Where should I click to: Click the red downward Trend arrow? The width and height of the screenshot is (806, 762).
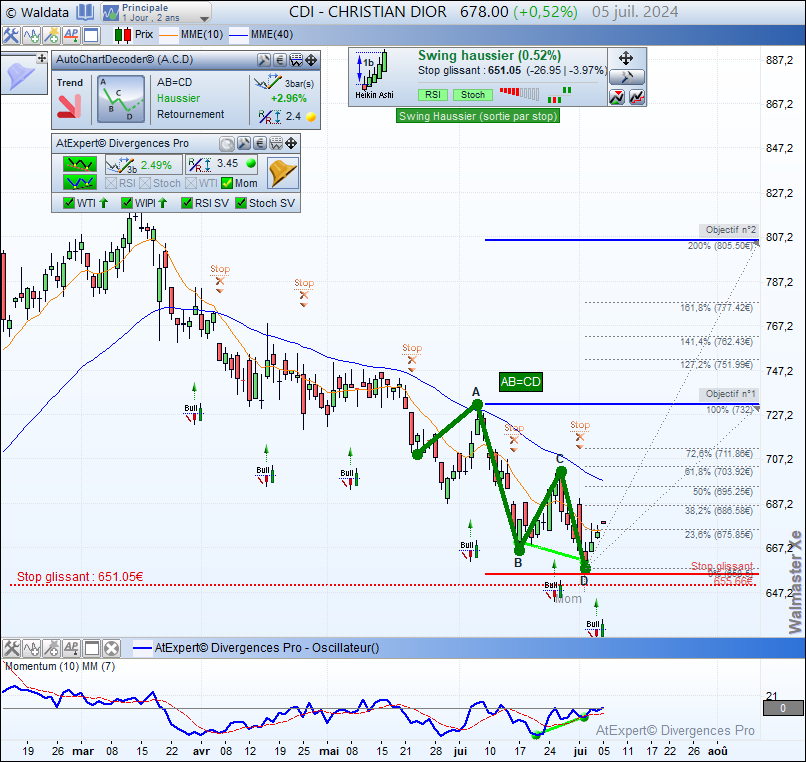tap(69, 106)
